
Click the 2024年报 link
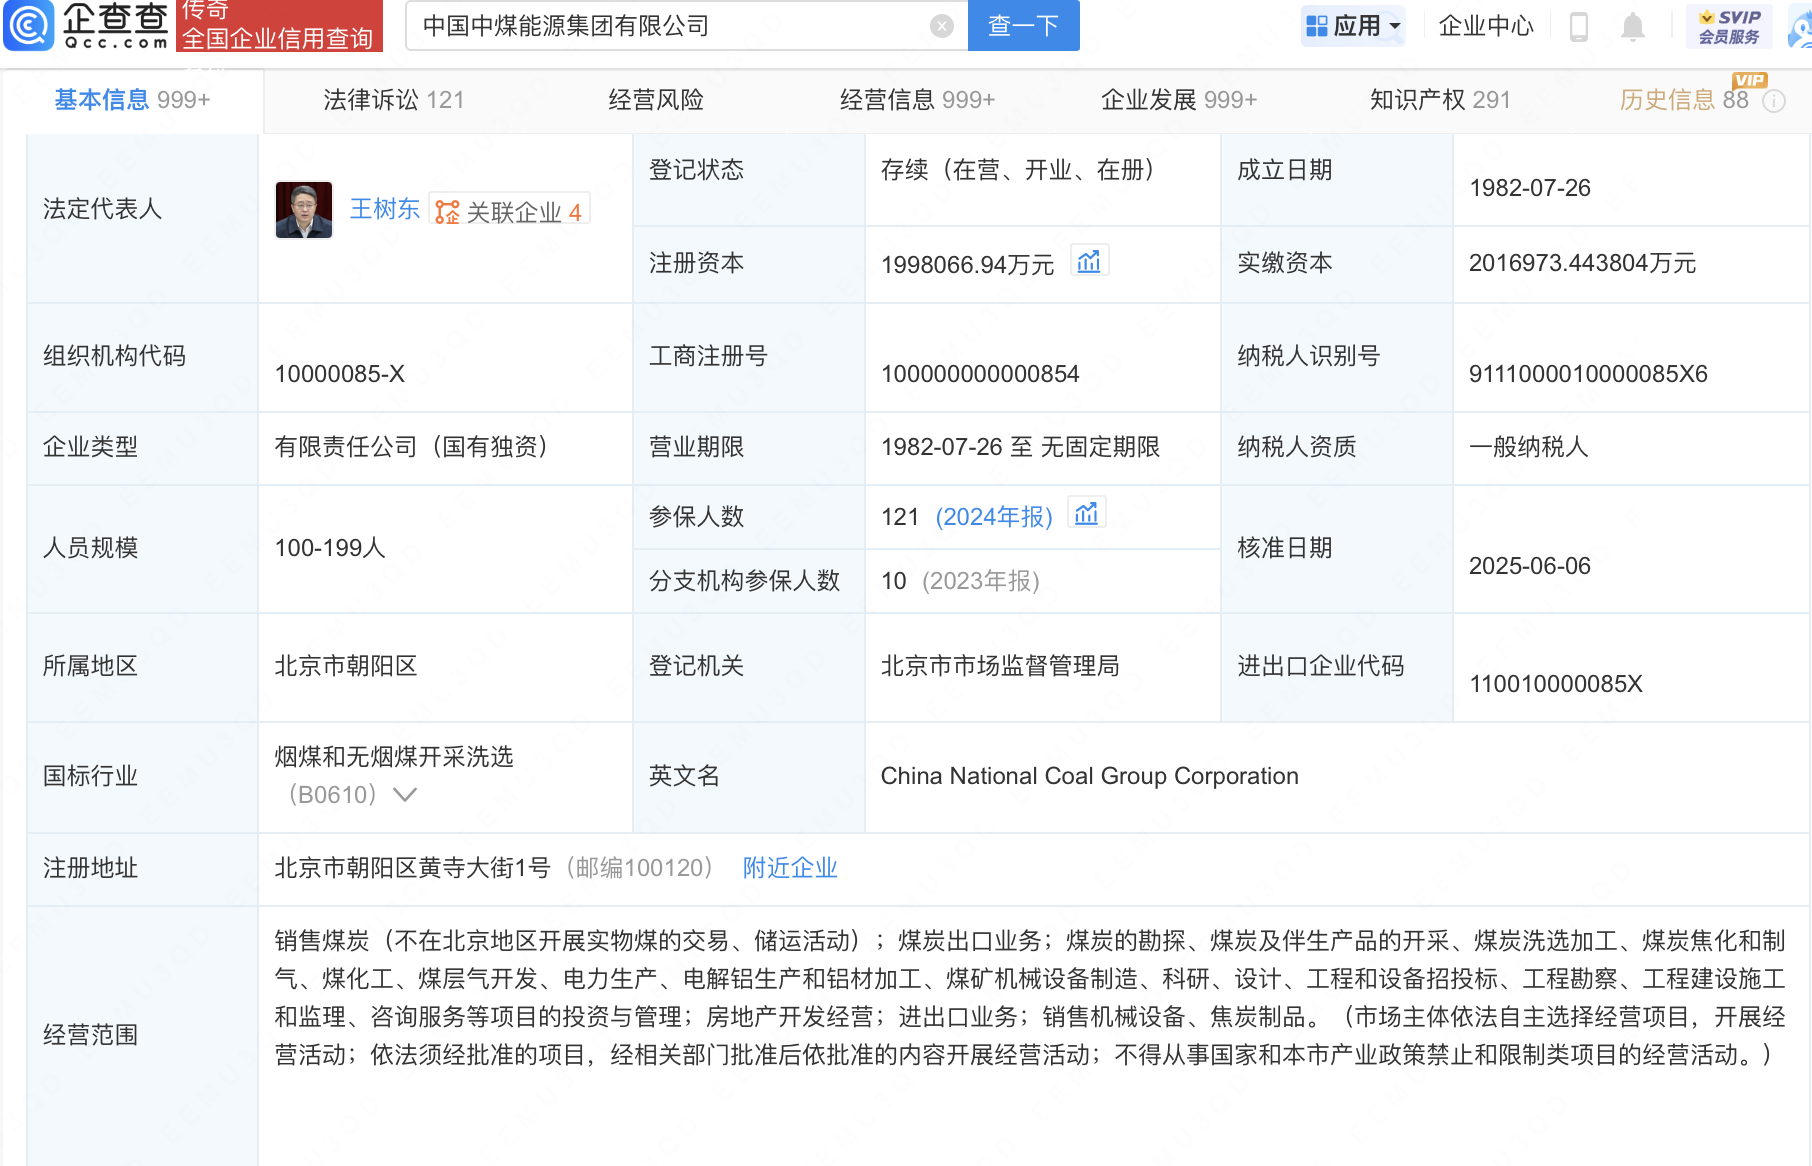point(994,517)
